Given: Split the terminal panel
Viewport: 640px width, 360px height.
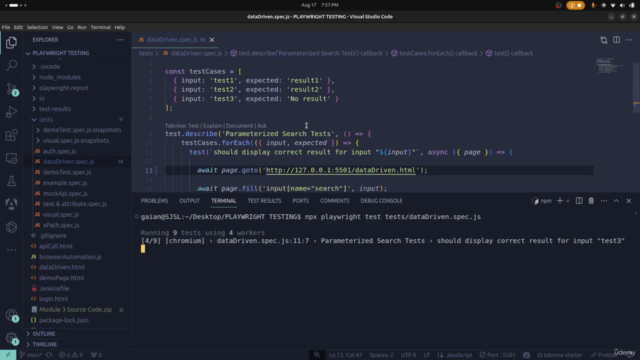Looking at the screenshot, I should (579, 201).
